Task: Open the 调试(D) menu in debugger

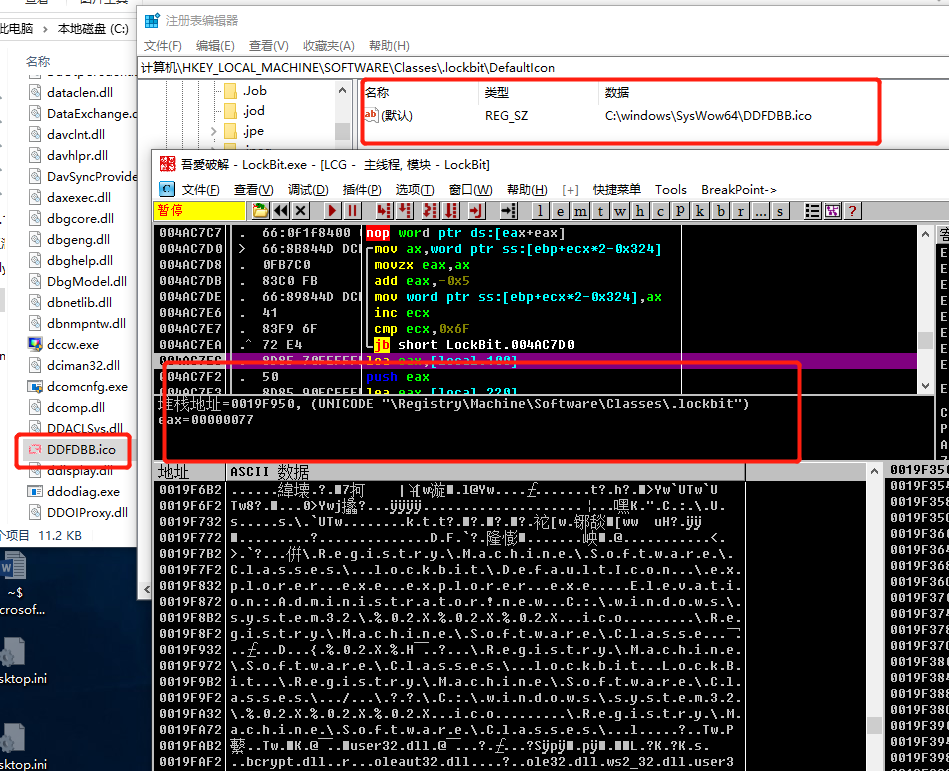Action: pos(307,189)
